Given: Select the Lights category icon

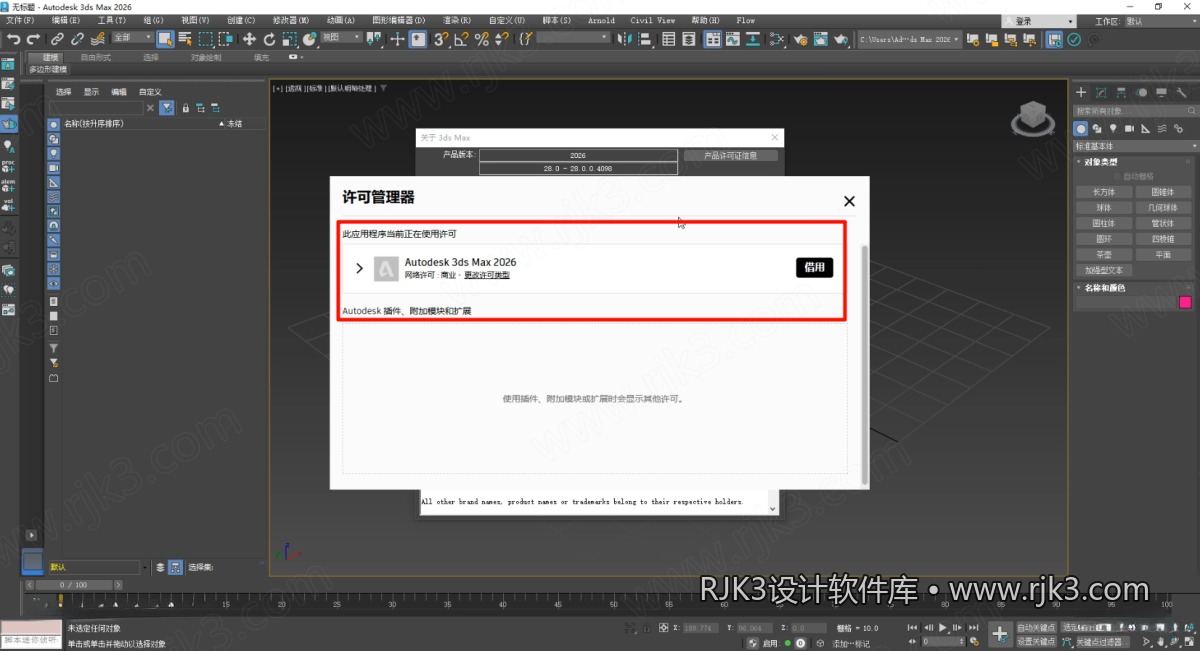Looking at the screenshot, I should point(1113,128).
